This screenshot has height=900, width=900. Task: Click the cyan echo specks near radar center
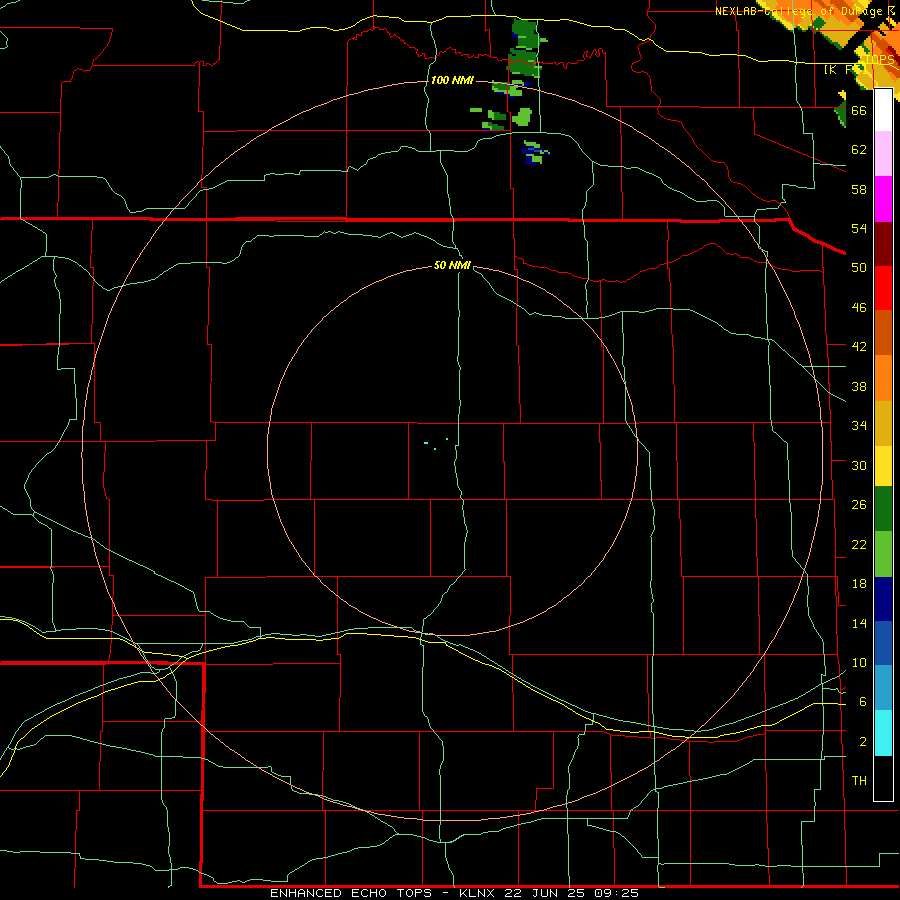coord(436,444)
